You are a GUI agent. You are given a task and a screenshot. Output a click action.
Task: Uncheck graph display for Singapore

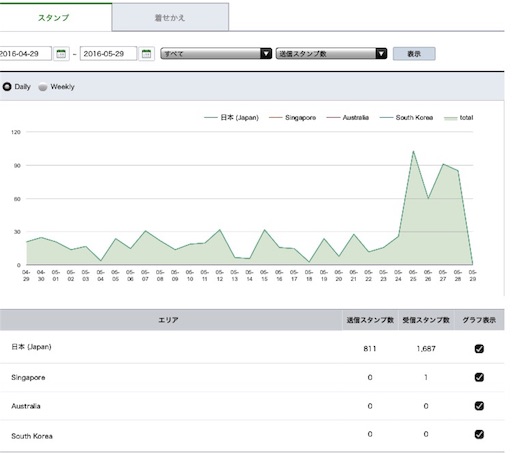tap(479, 377)
